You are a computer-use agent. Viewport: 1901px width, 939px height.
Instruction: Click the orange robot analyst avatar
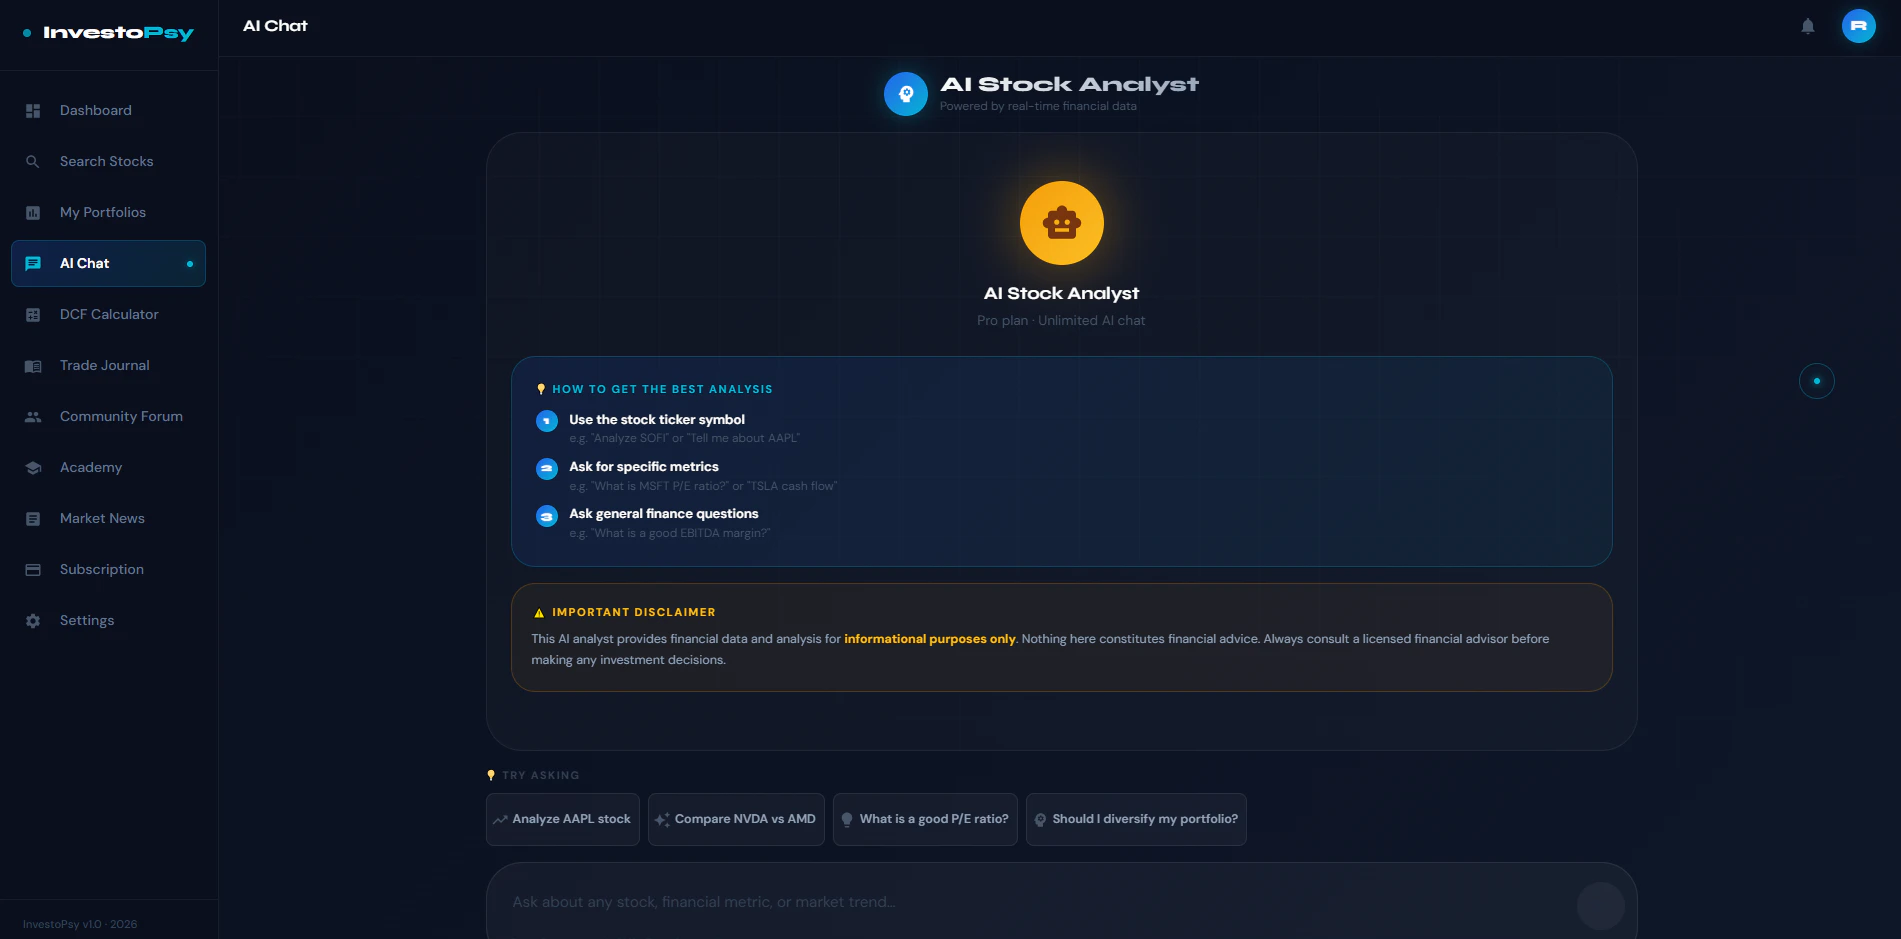[1062, 223]
